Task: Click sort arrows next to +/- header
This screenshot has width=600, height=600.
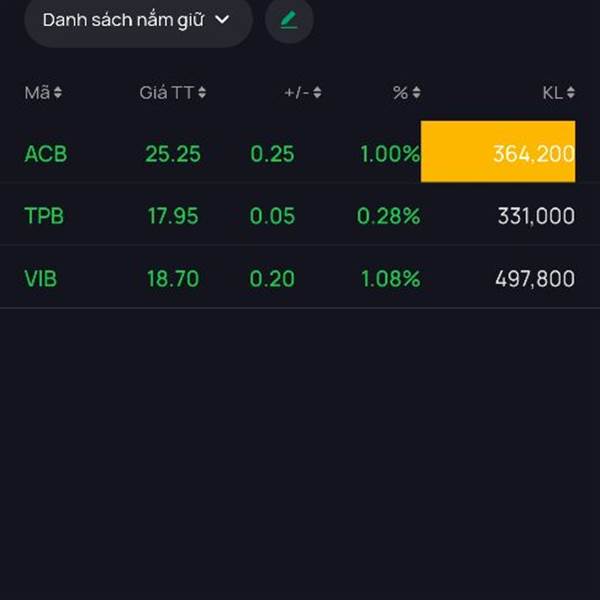Action: [317, 93]
